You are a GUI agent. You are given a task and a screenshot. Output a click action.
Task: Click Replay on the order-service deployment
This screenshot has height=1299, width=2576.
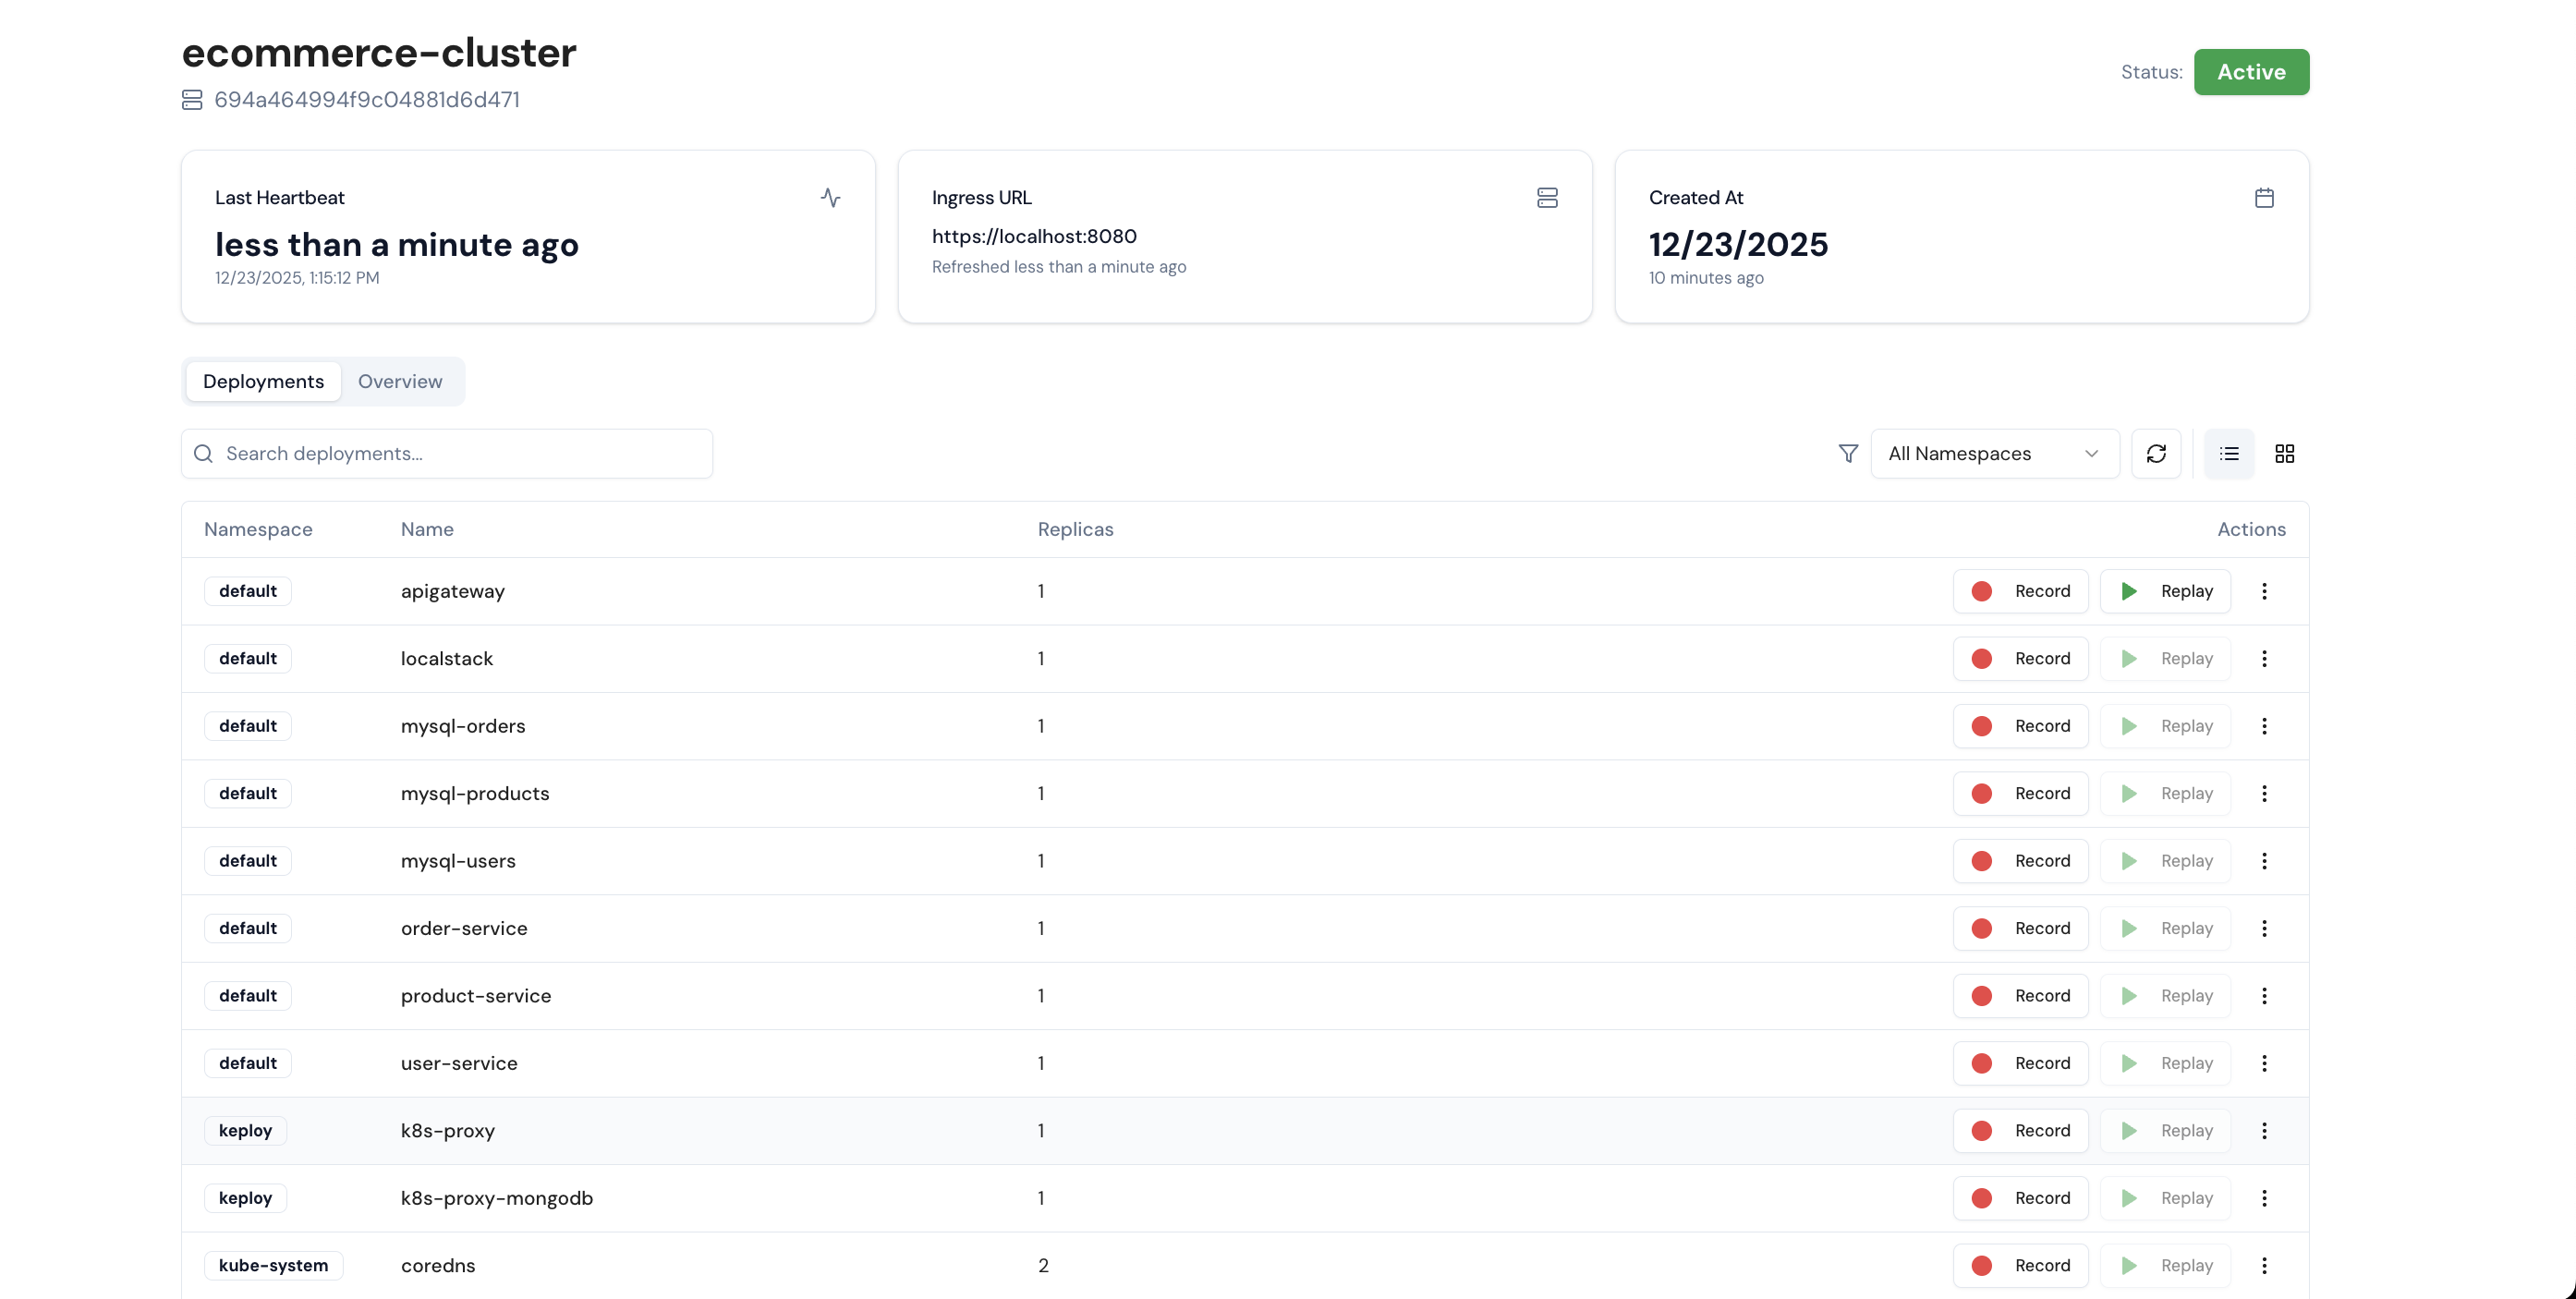point(2165,928)
